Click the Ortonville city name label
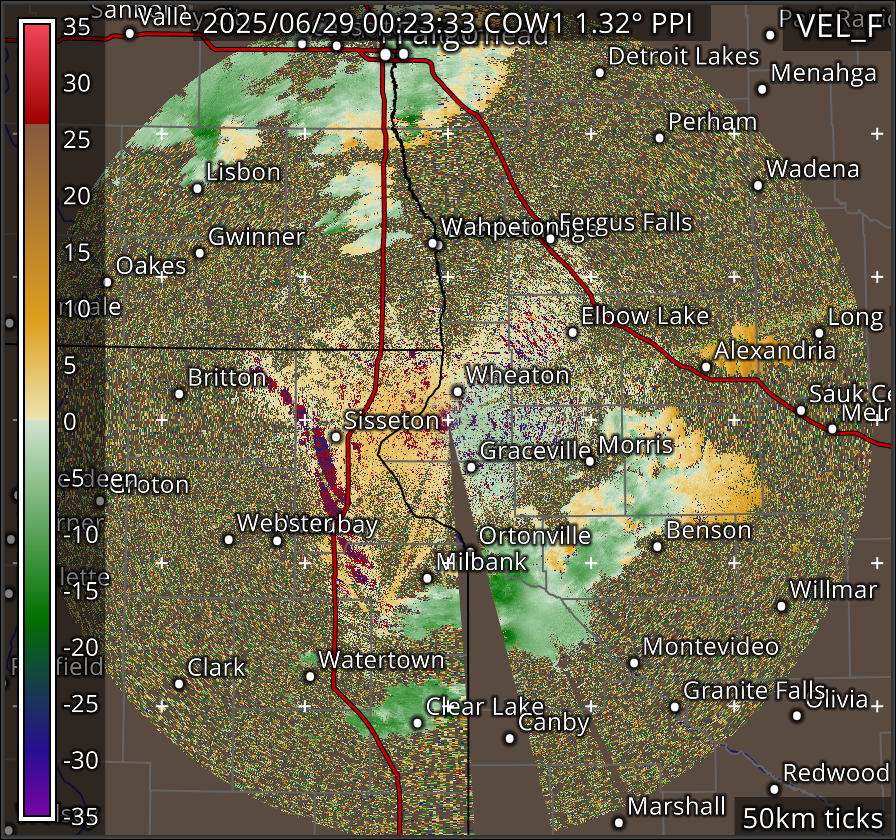The image size is (896, 840). (x=535, y=535)
